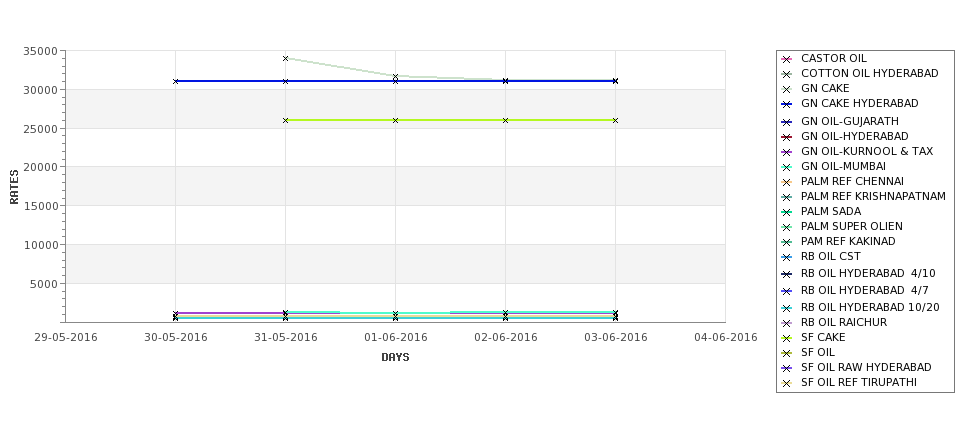Click the GN CAKE HYDERABAD legend marker

coord(787,104)
